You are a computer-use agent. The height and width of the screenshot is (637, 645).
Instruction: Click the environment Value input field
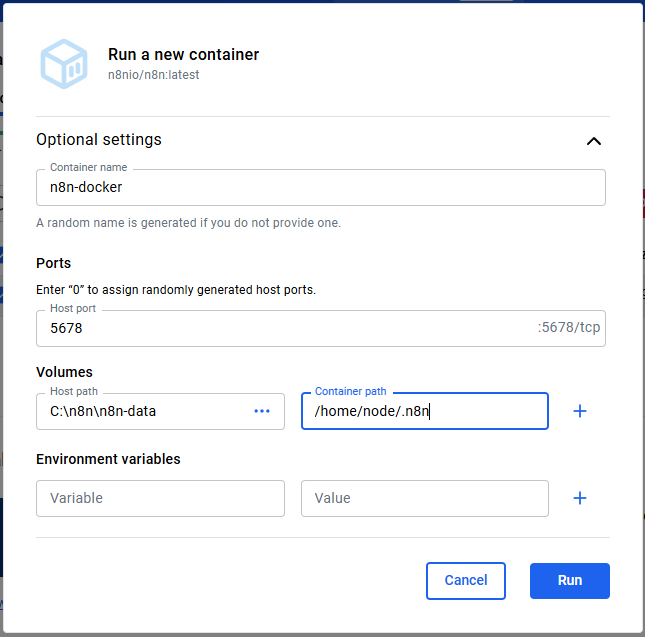click(425, 498)
